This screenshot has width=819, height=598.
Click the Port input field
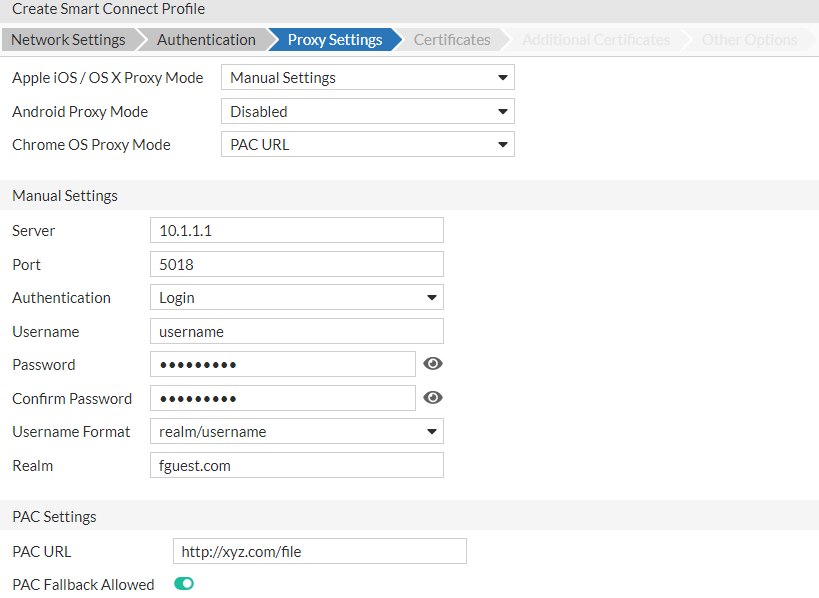point(297,264)
